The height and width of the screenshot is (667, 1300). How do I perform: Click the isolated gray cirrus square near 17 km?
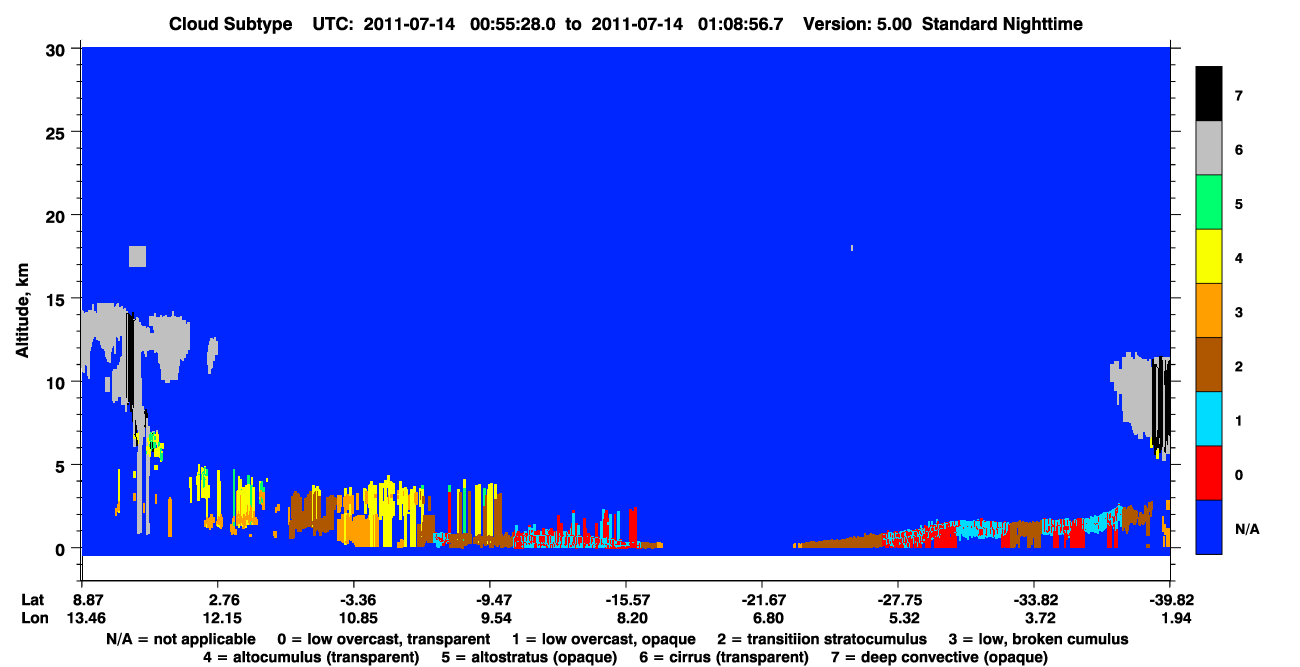[x=138, y=256]
